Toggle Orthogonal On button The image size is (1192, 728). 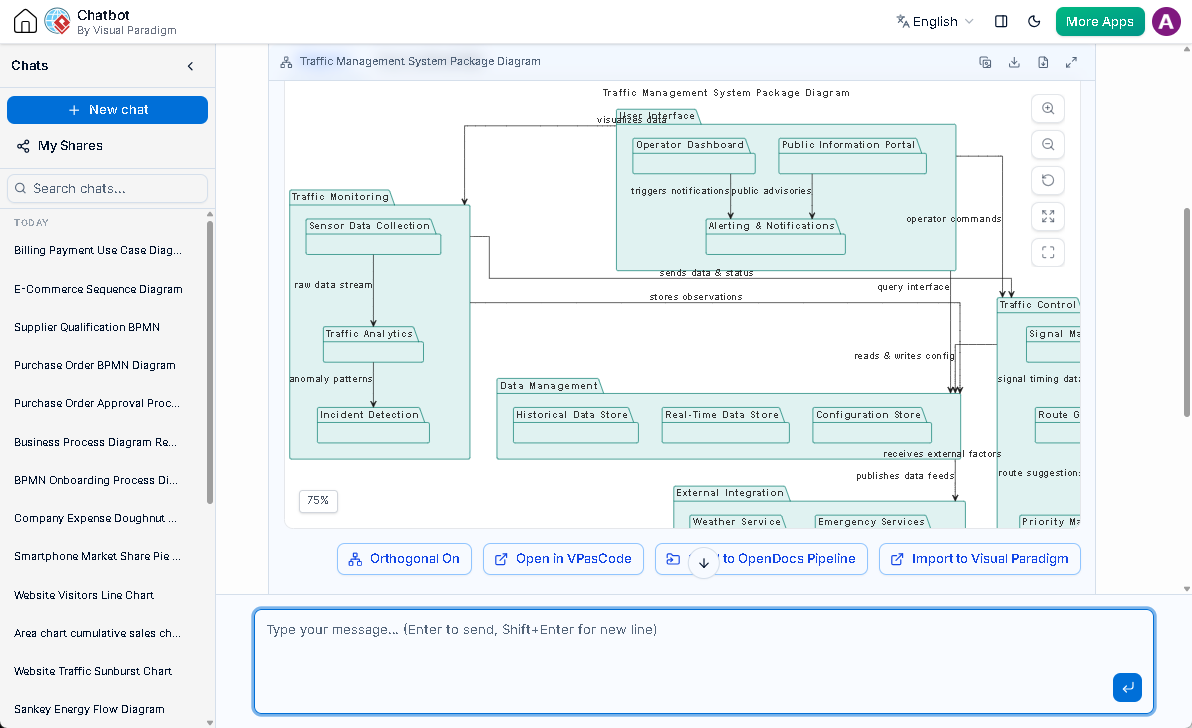point(404,559)
